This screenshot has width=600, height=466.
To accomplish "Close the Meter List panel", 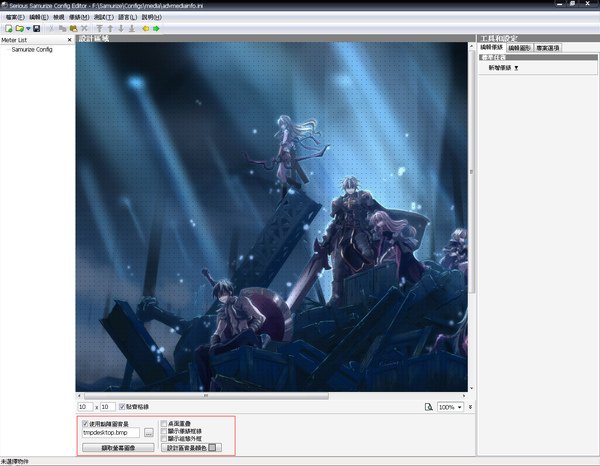I will tap(70, 40).
